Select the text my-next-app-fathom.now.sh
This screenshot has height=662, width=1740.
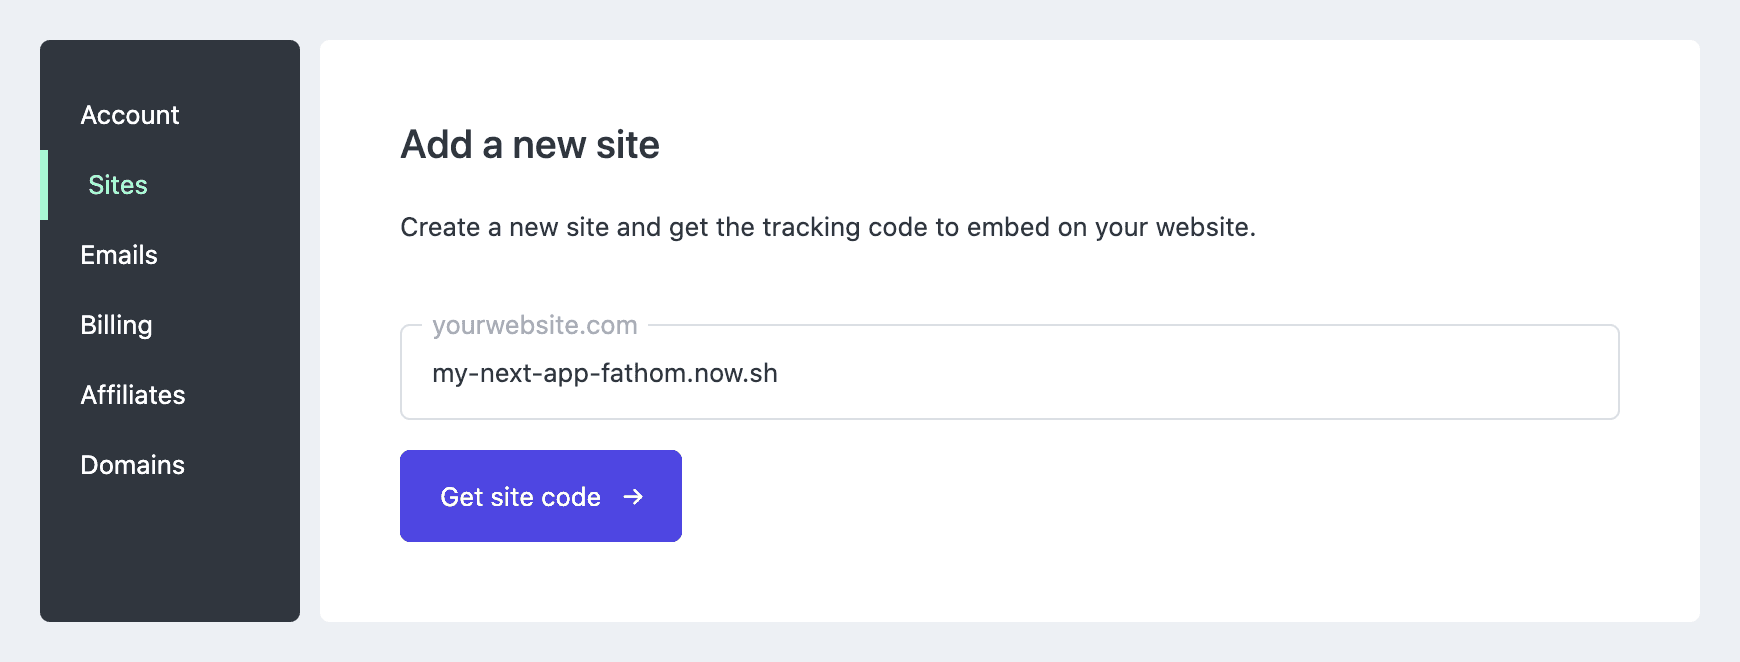[x=604, y=372]
